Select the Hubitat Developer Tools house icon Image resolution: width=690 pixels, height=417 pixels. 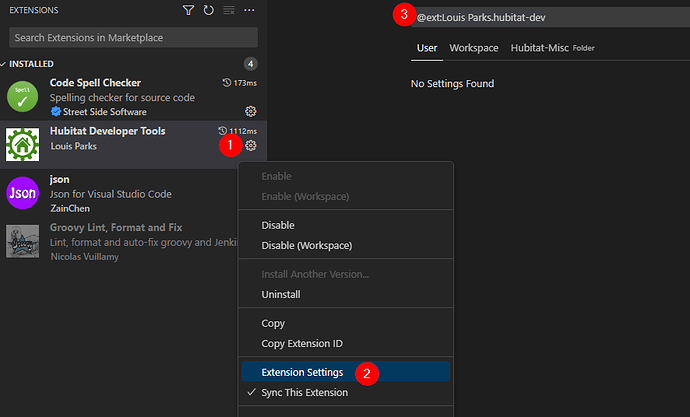(22, 144)
